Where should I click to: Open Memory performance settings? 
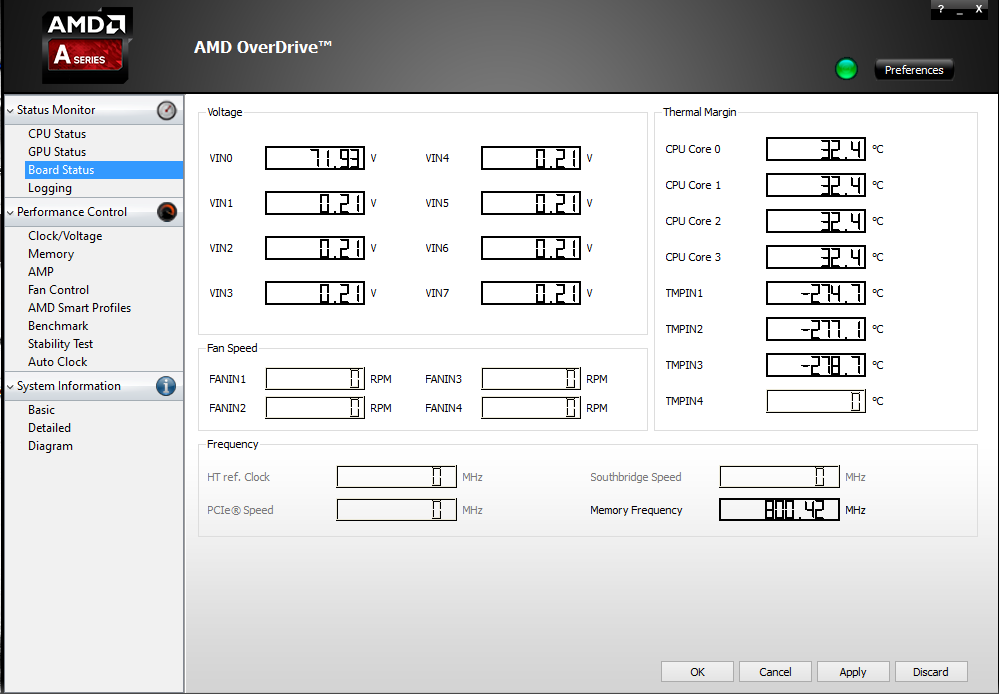[51, 254]
